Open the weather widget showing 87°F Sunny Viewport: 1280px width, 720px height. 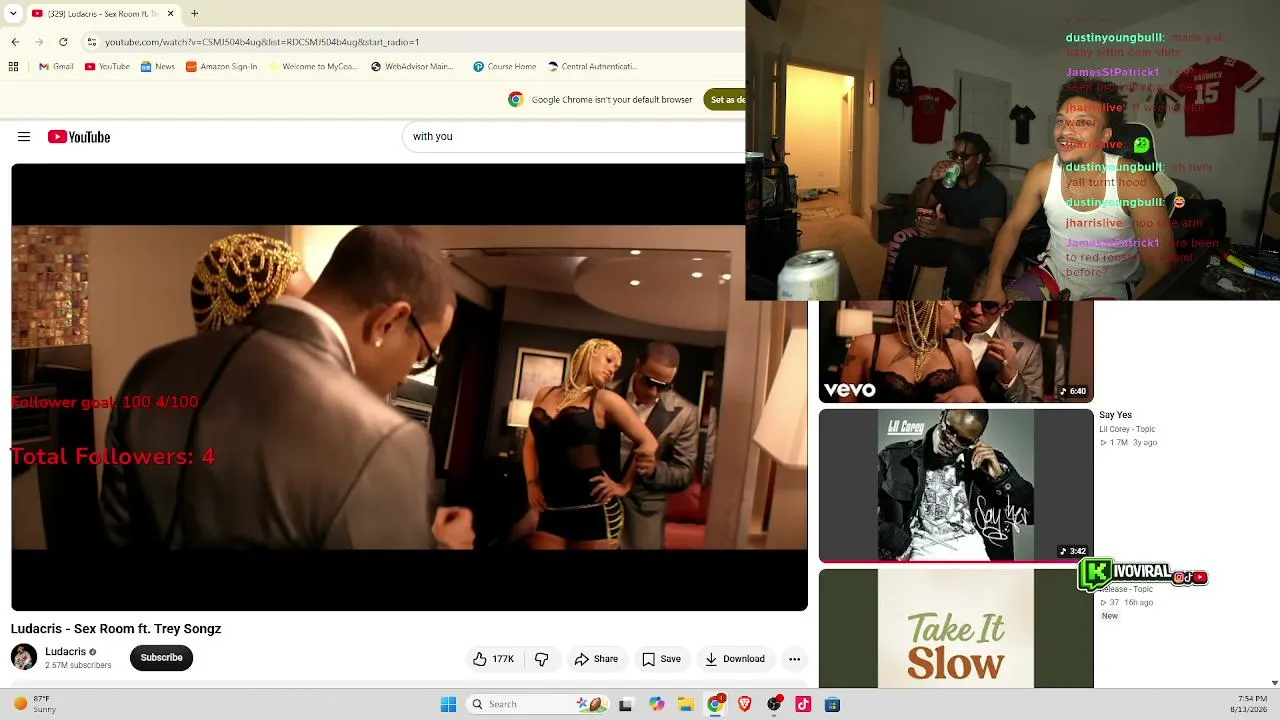pos(33,704)
